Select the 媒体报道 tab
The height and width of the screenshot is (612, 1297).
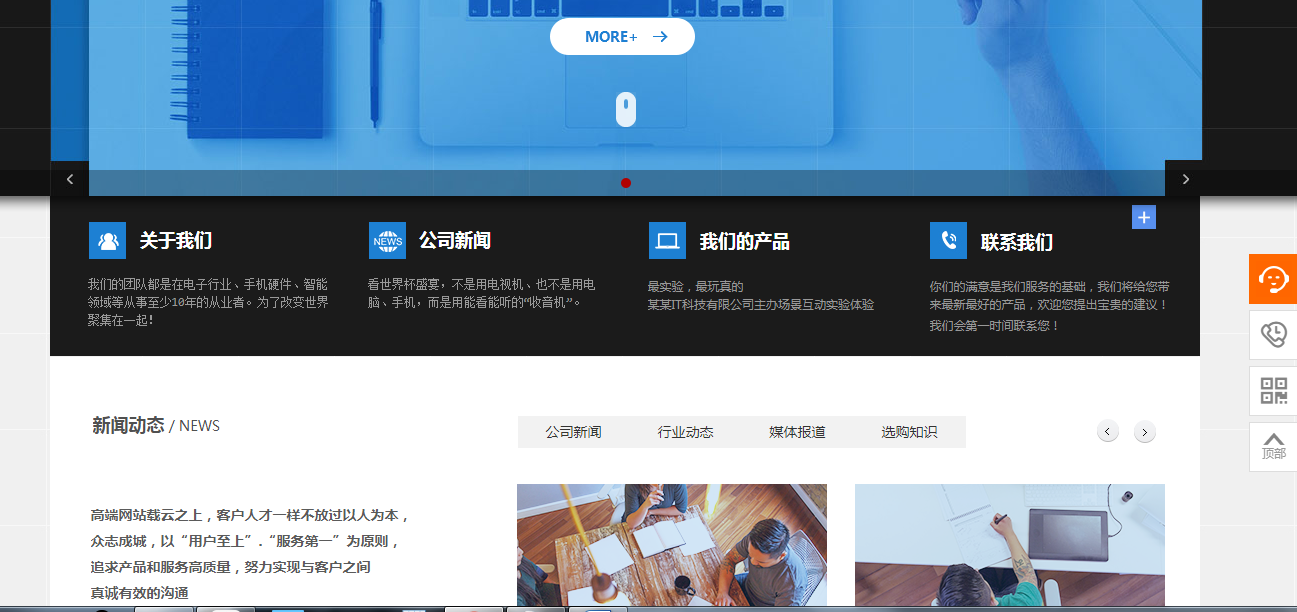coord(797,432)
